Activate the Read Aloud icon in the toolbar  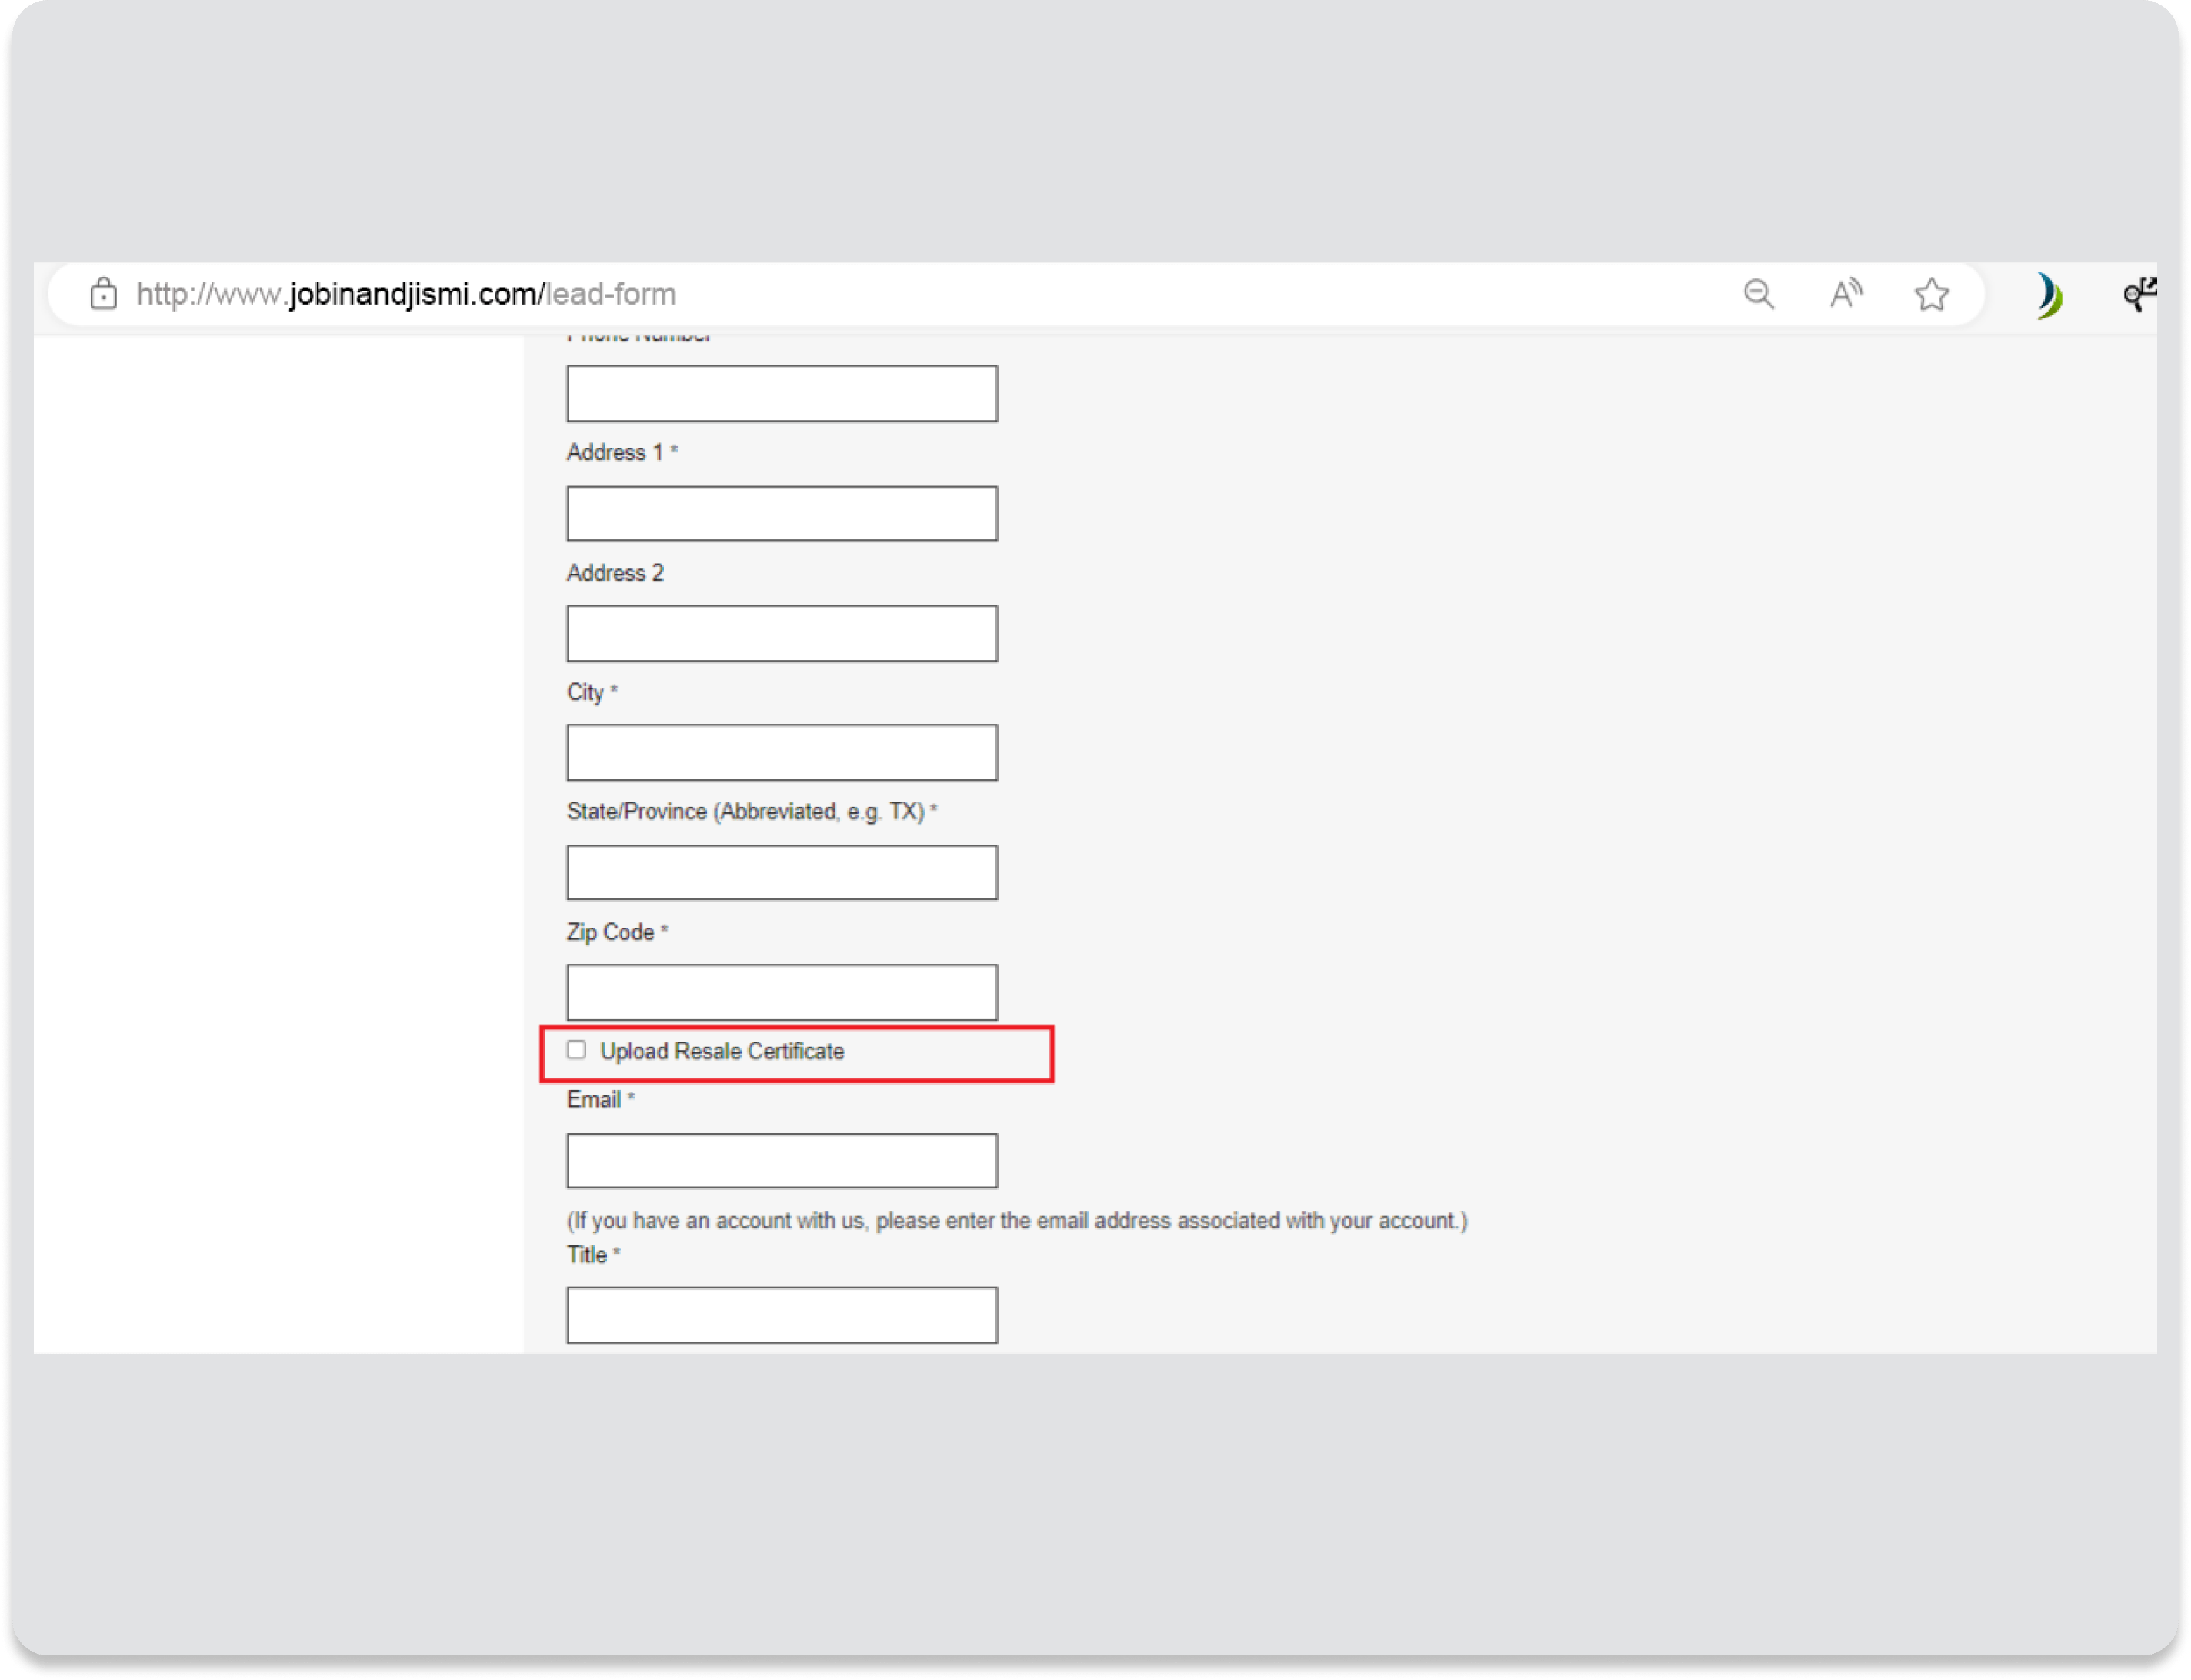click(x=1846, y=293)
